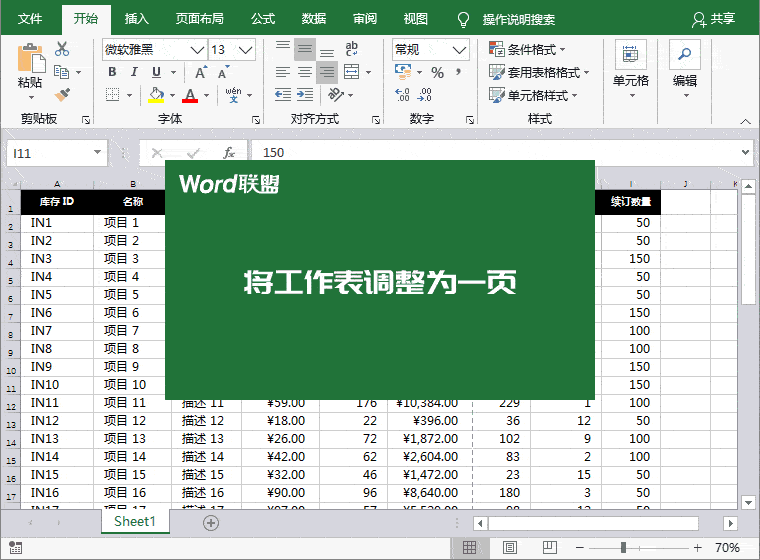Open the number format dropdown

[x=459, y=49]
